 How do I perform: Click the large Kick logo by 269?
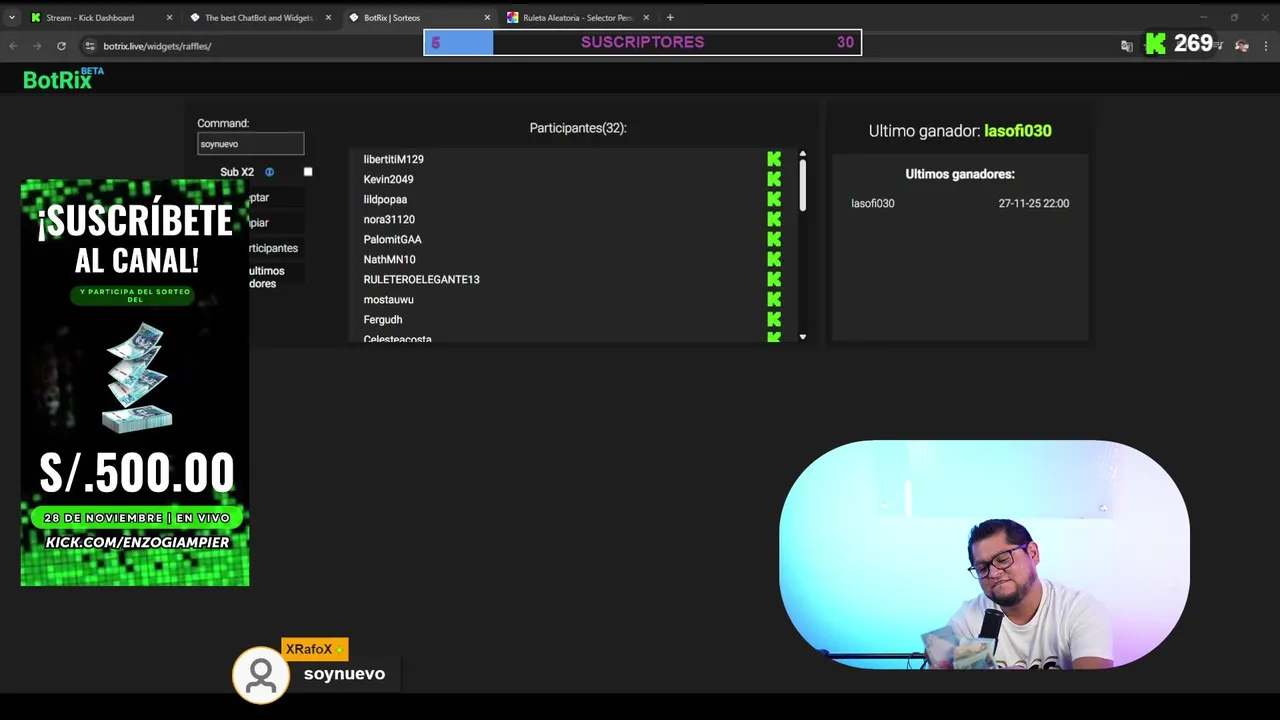pyautogui.click(x=1156, y=43)
